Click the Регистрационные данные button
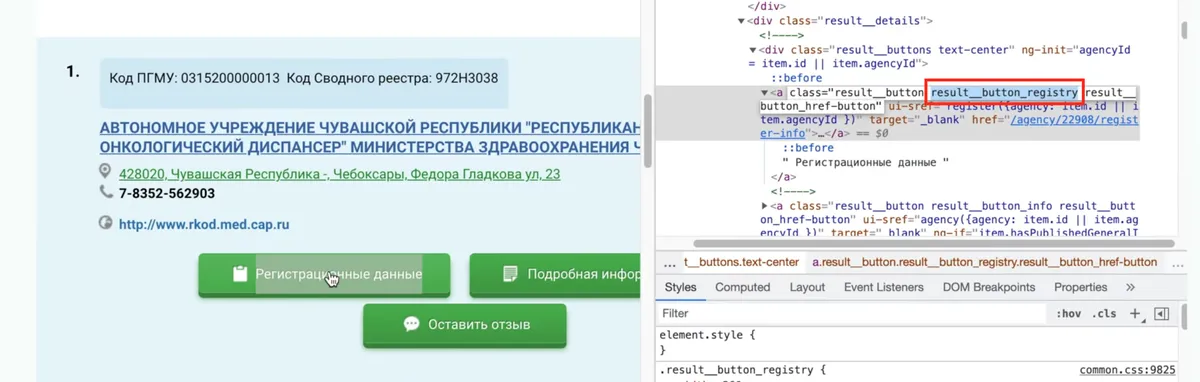This screenshot has height=382, width=1200. [x=324, y=274]
